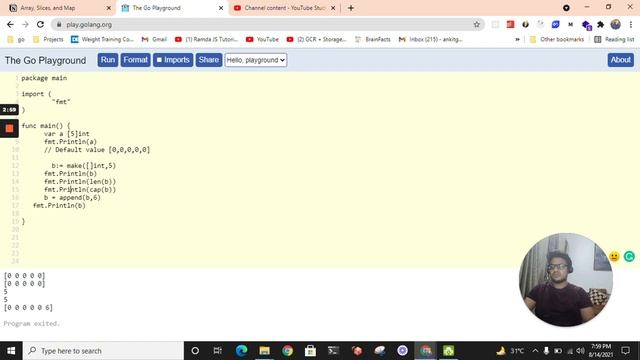Open the Inbox (215) bookmark
Viewport: 640px width, 360px height.
click(431, 39)
